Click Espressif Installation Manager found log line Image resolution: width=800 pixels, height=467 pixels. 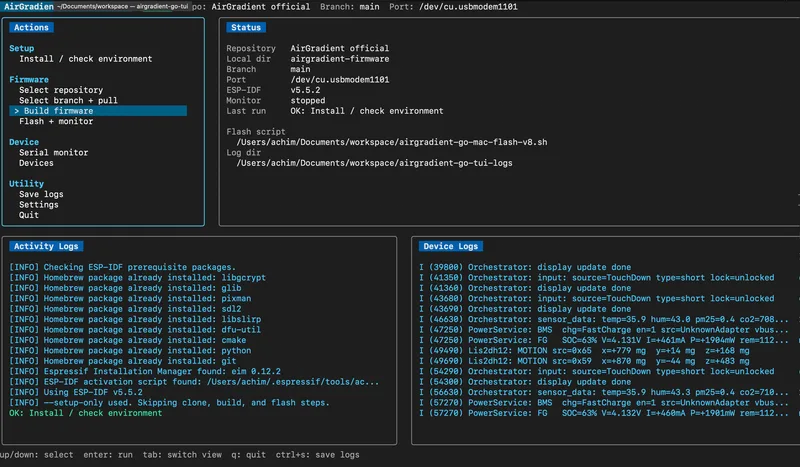pos(145,372)
